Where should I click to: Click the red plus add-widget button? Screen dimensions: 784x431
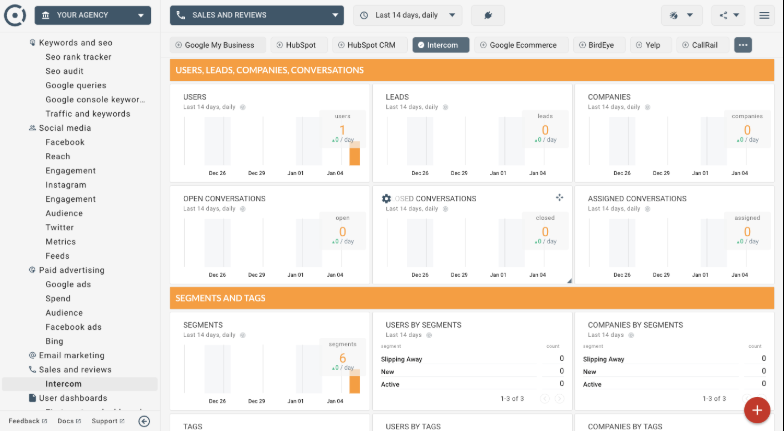757,409
